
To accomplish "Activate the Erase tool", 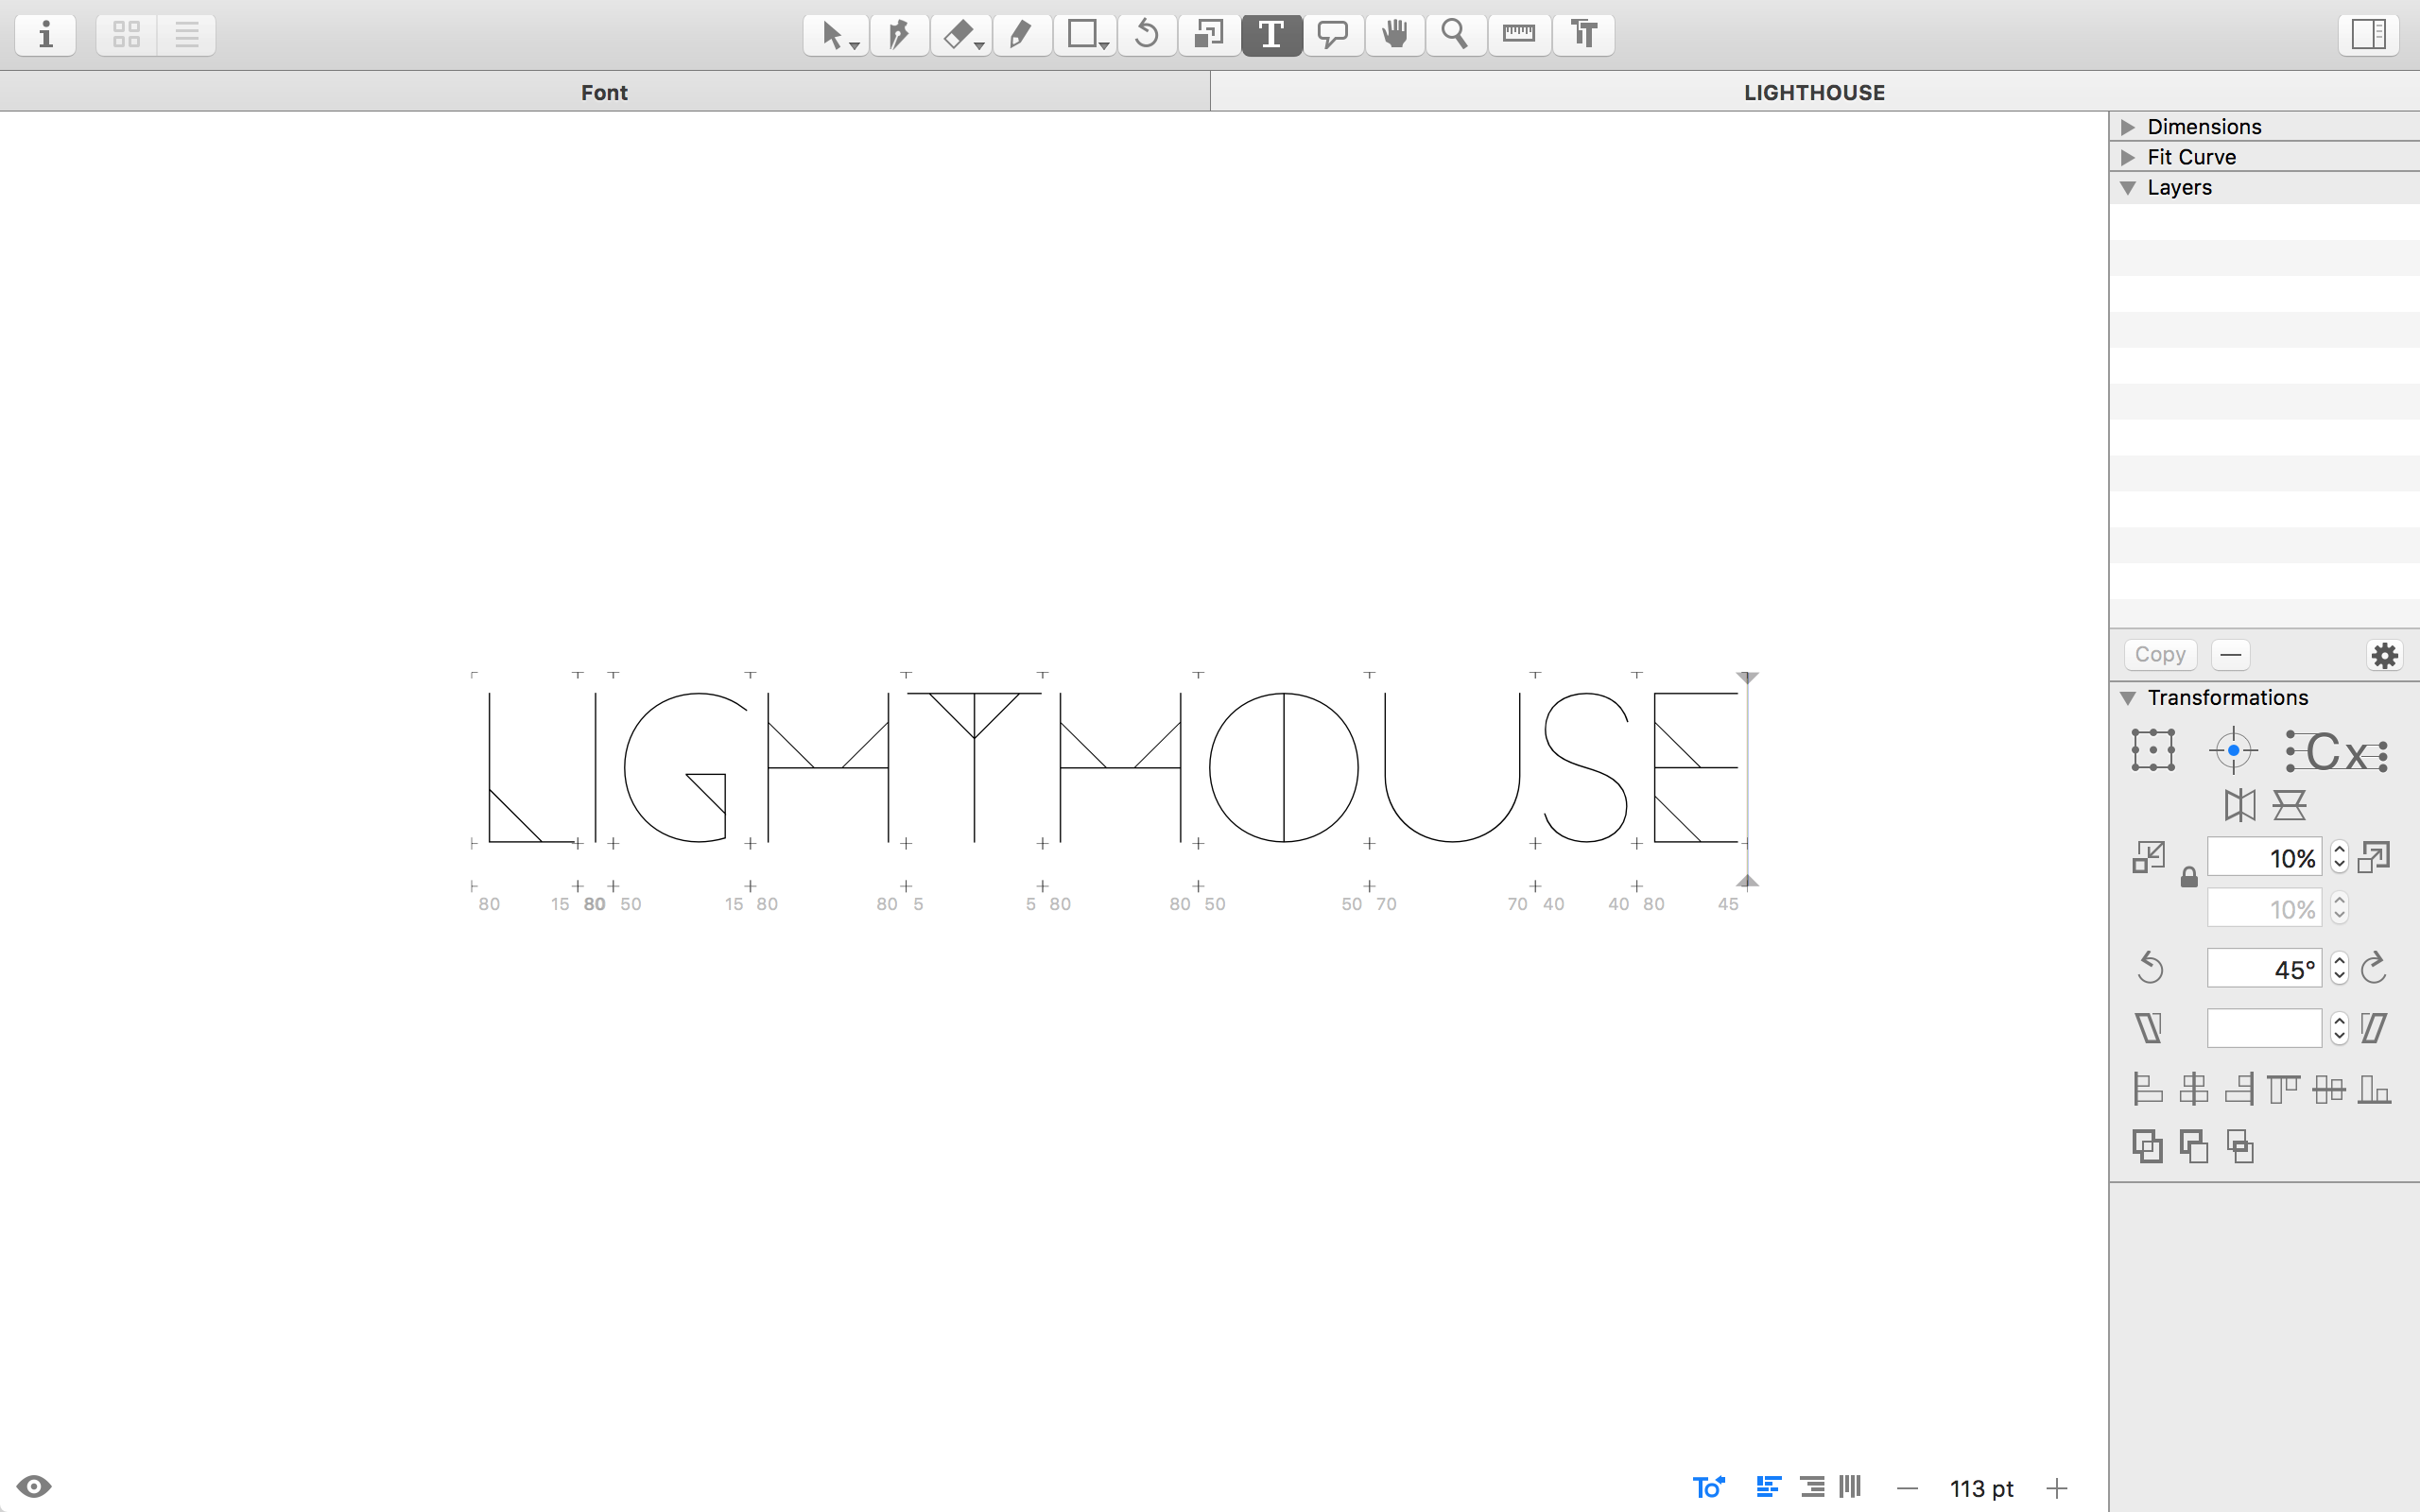I will tap(961, 35).
